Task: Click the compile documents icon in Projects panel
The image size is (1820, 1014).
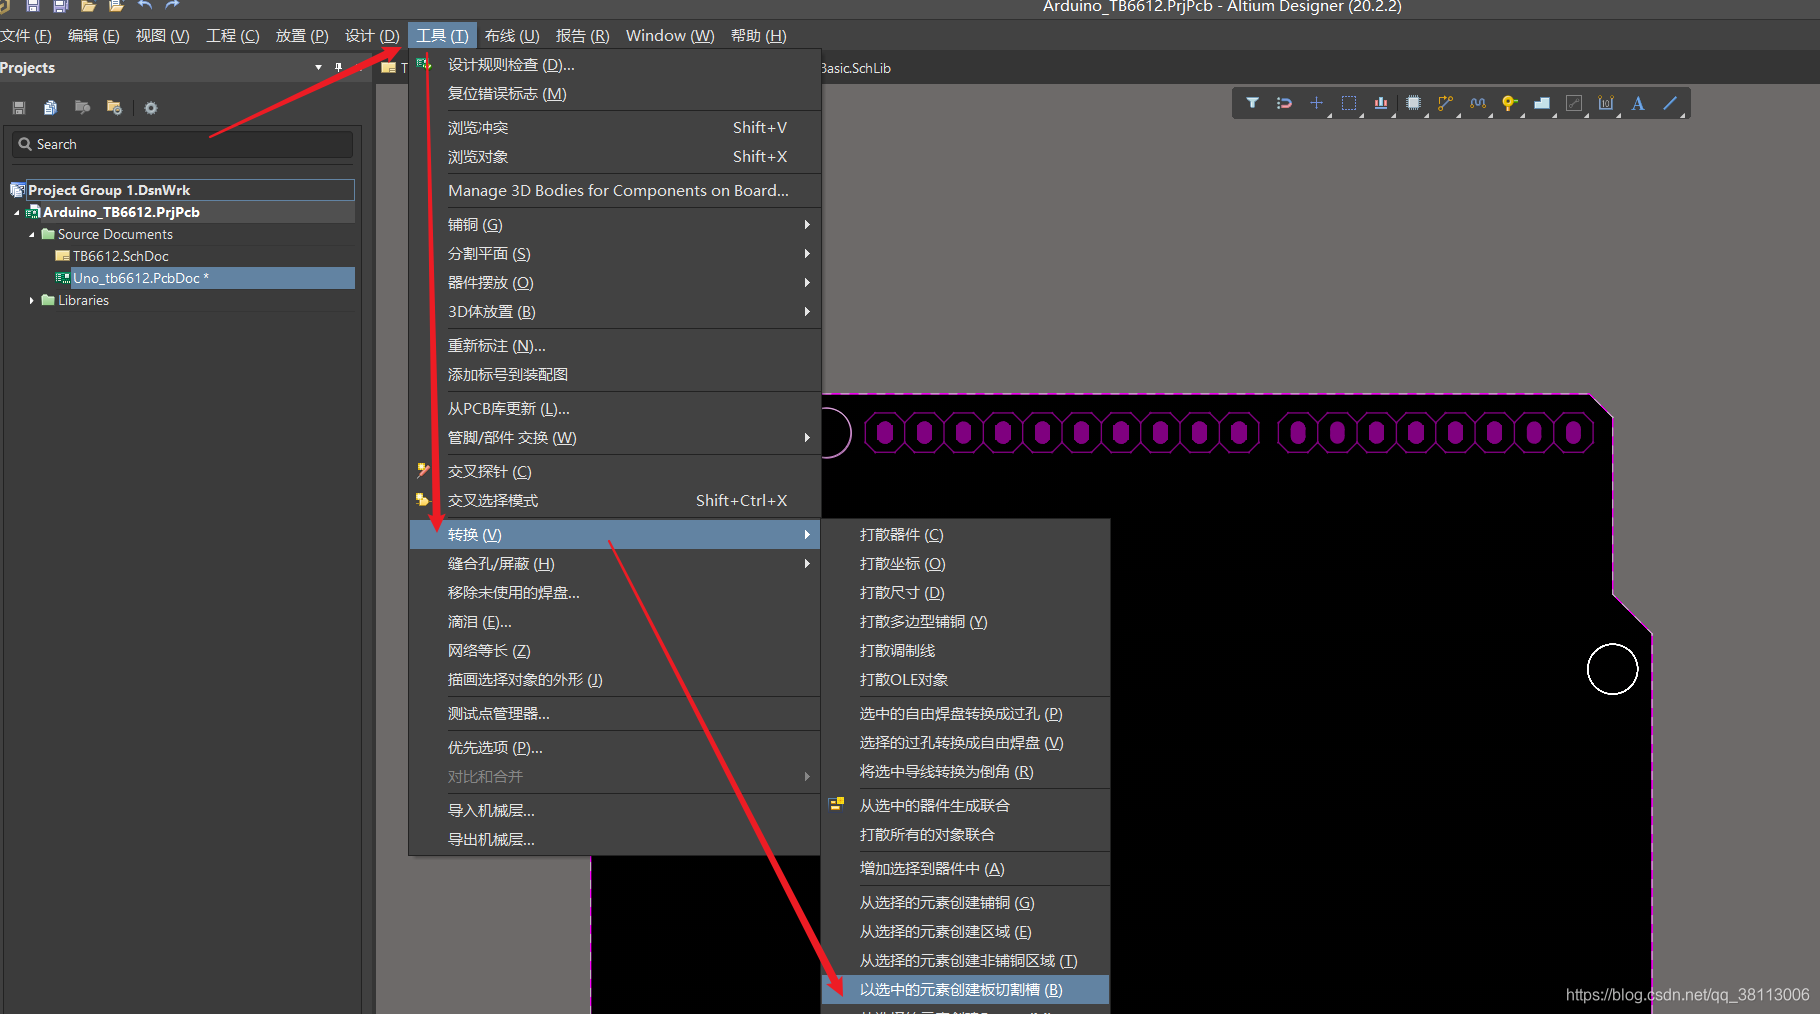Action: (50, 108)
